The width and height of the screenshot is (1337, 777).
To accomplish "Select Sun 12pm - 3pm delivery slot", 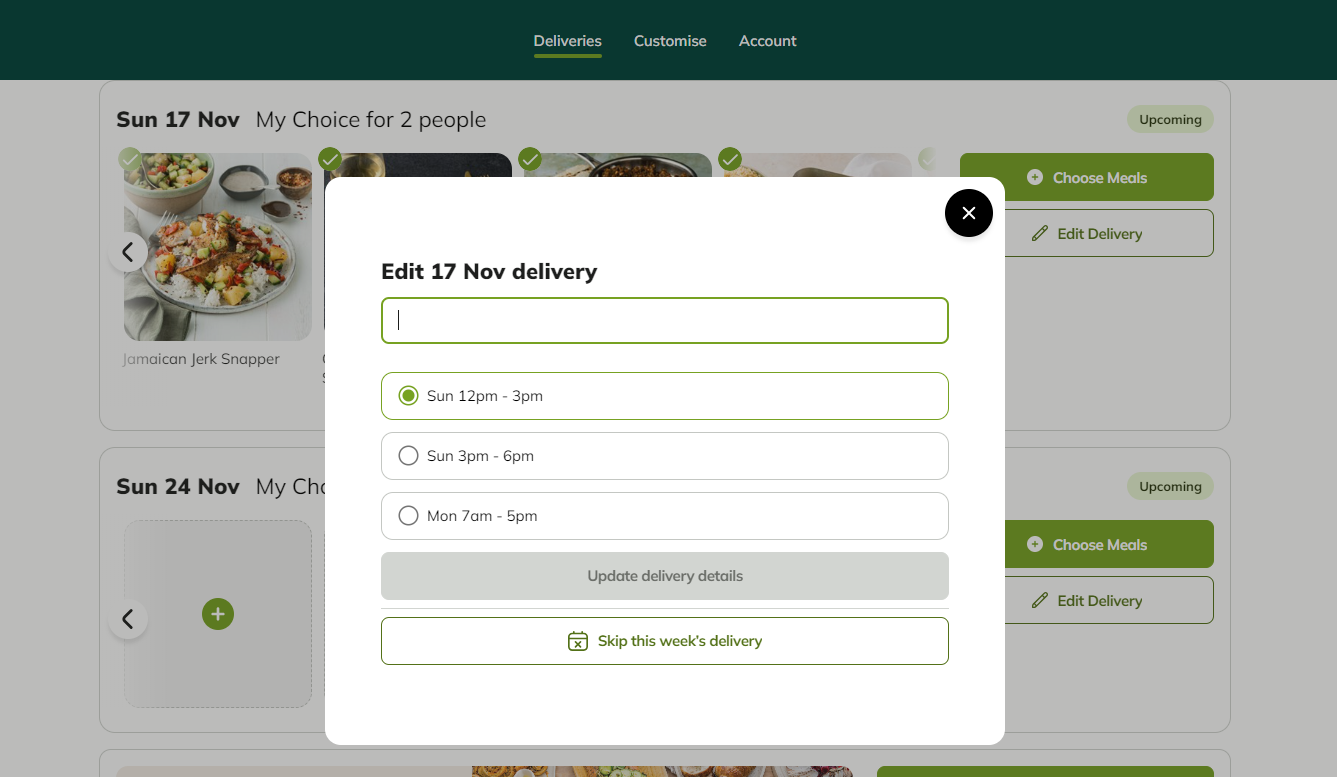I will coord(664,396).
